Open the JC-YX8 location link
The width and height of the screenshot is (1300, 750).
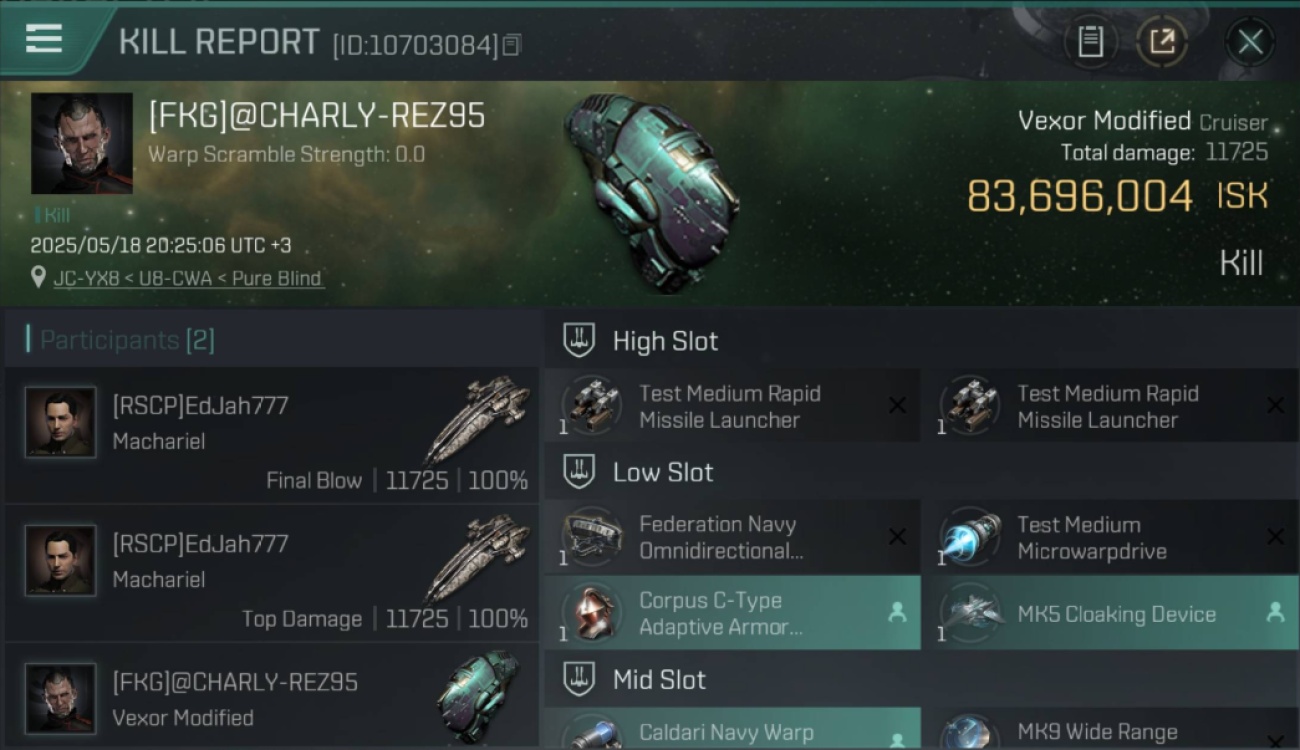pos(82,278)
